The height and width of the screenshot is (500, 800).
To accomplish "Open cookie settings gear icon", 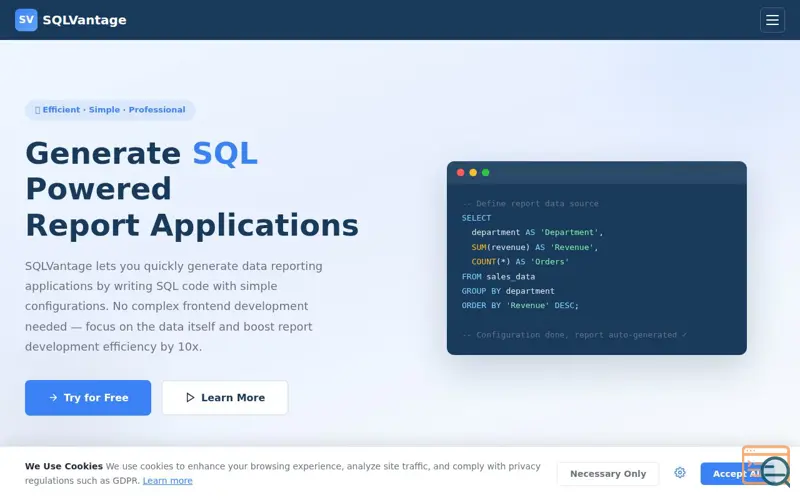I will (680, 473).
